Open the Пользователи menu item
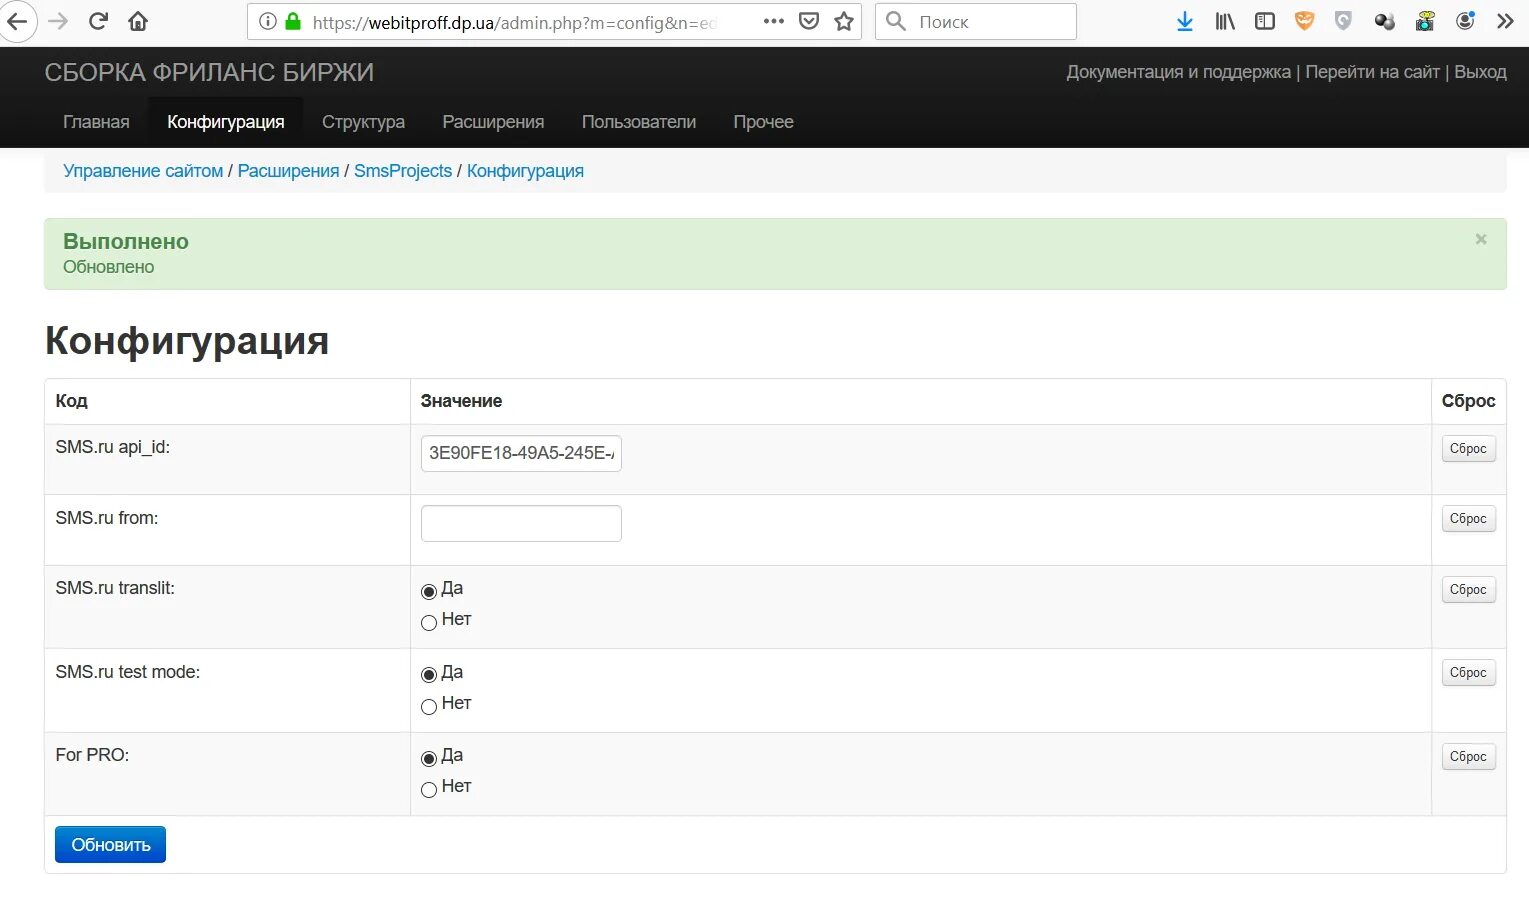This screenshot has width=1529, height=901. point(639,122)
